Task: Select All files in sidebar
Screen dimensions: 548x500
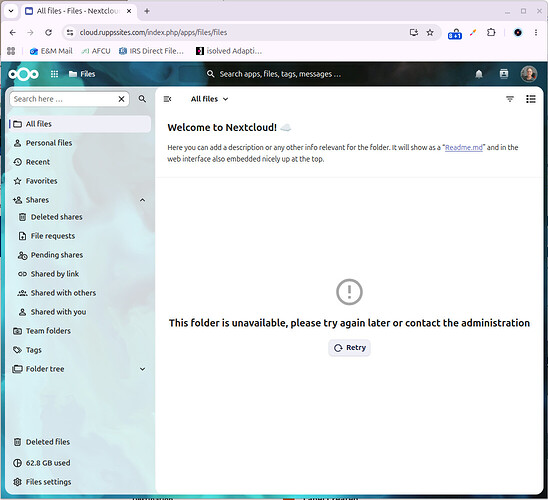Action: tap(80, 124)
